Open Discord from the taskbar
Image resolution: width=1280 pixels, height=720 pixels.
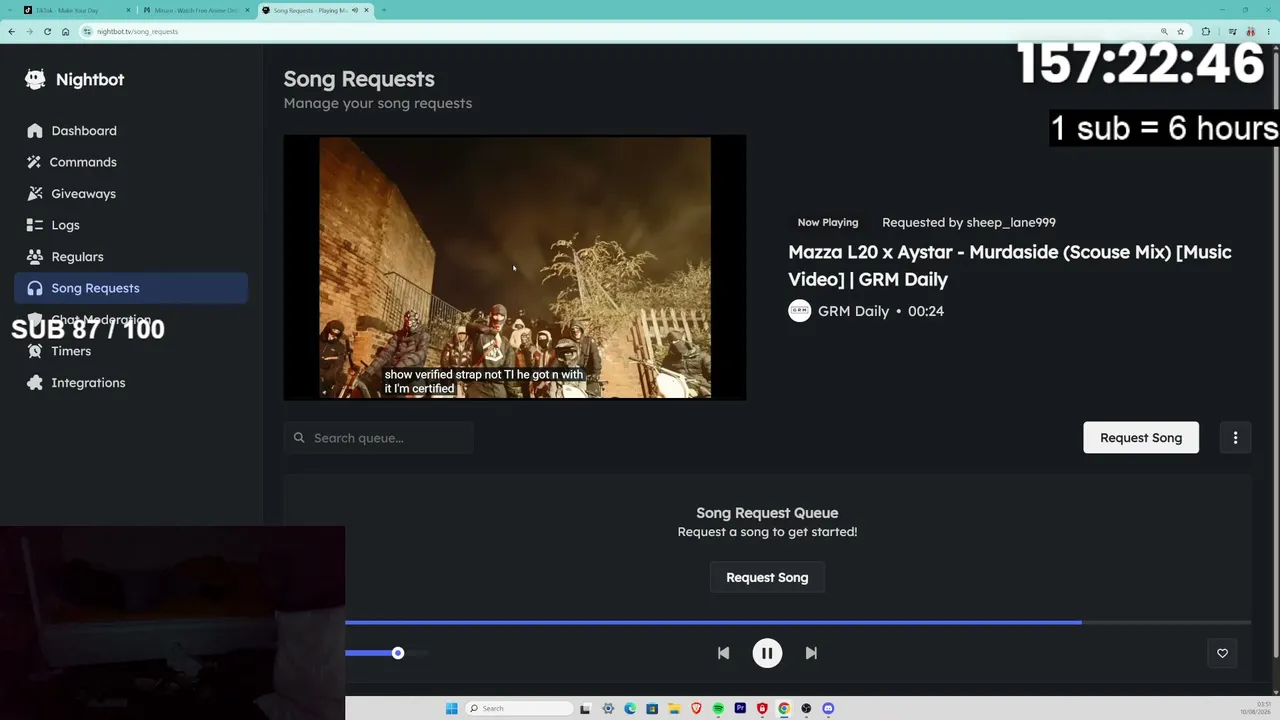(x=828, y=709)
